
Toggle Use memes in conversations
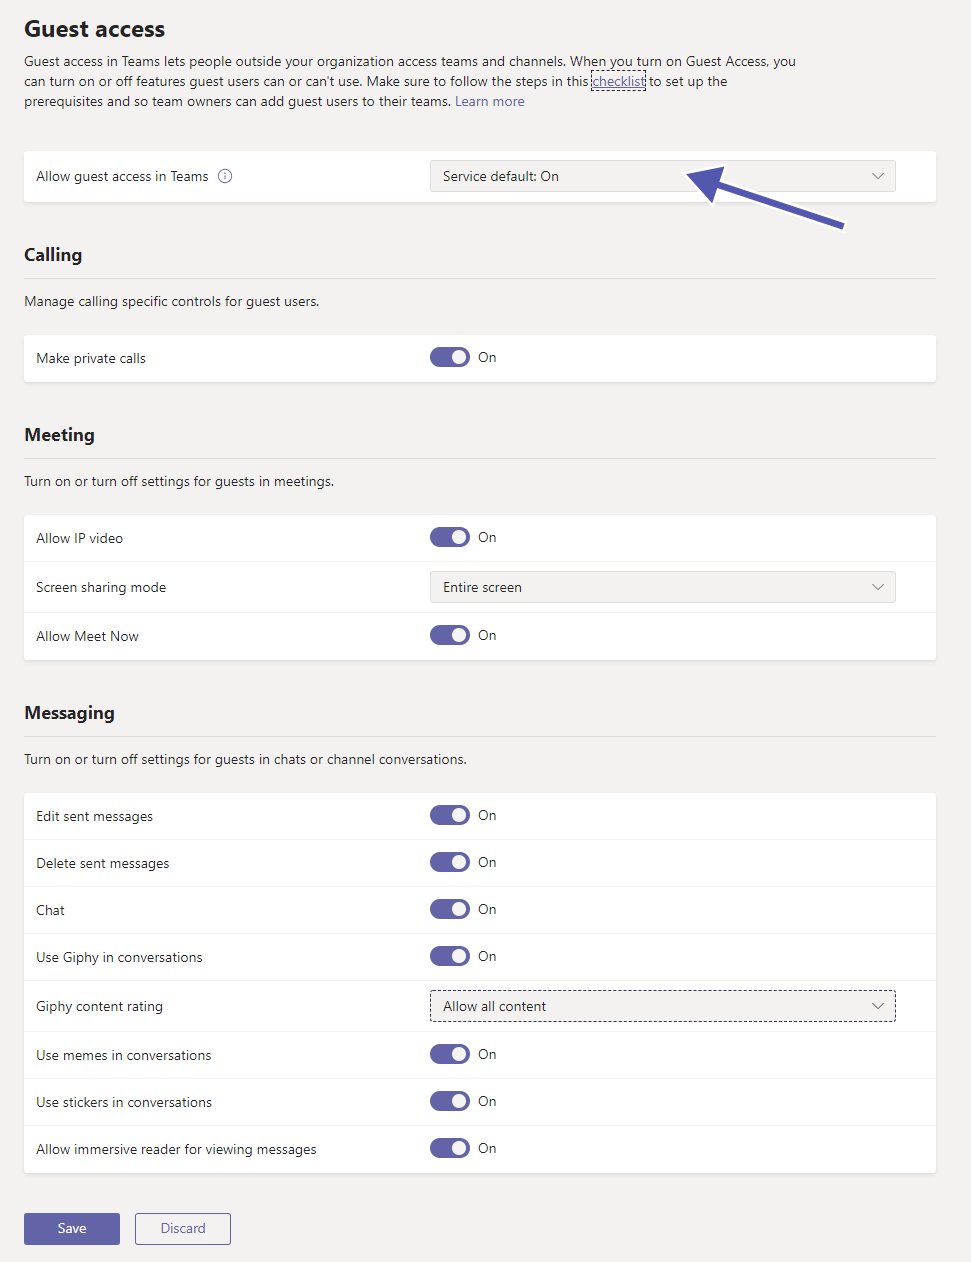(x=450, y=1054)
